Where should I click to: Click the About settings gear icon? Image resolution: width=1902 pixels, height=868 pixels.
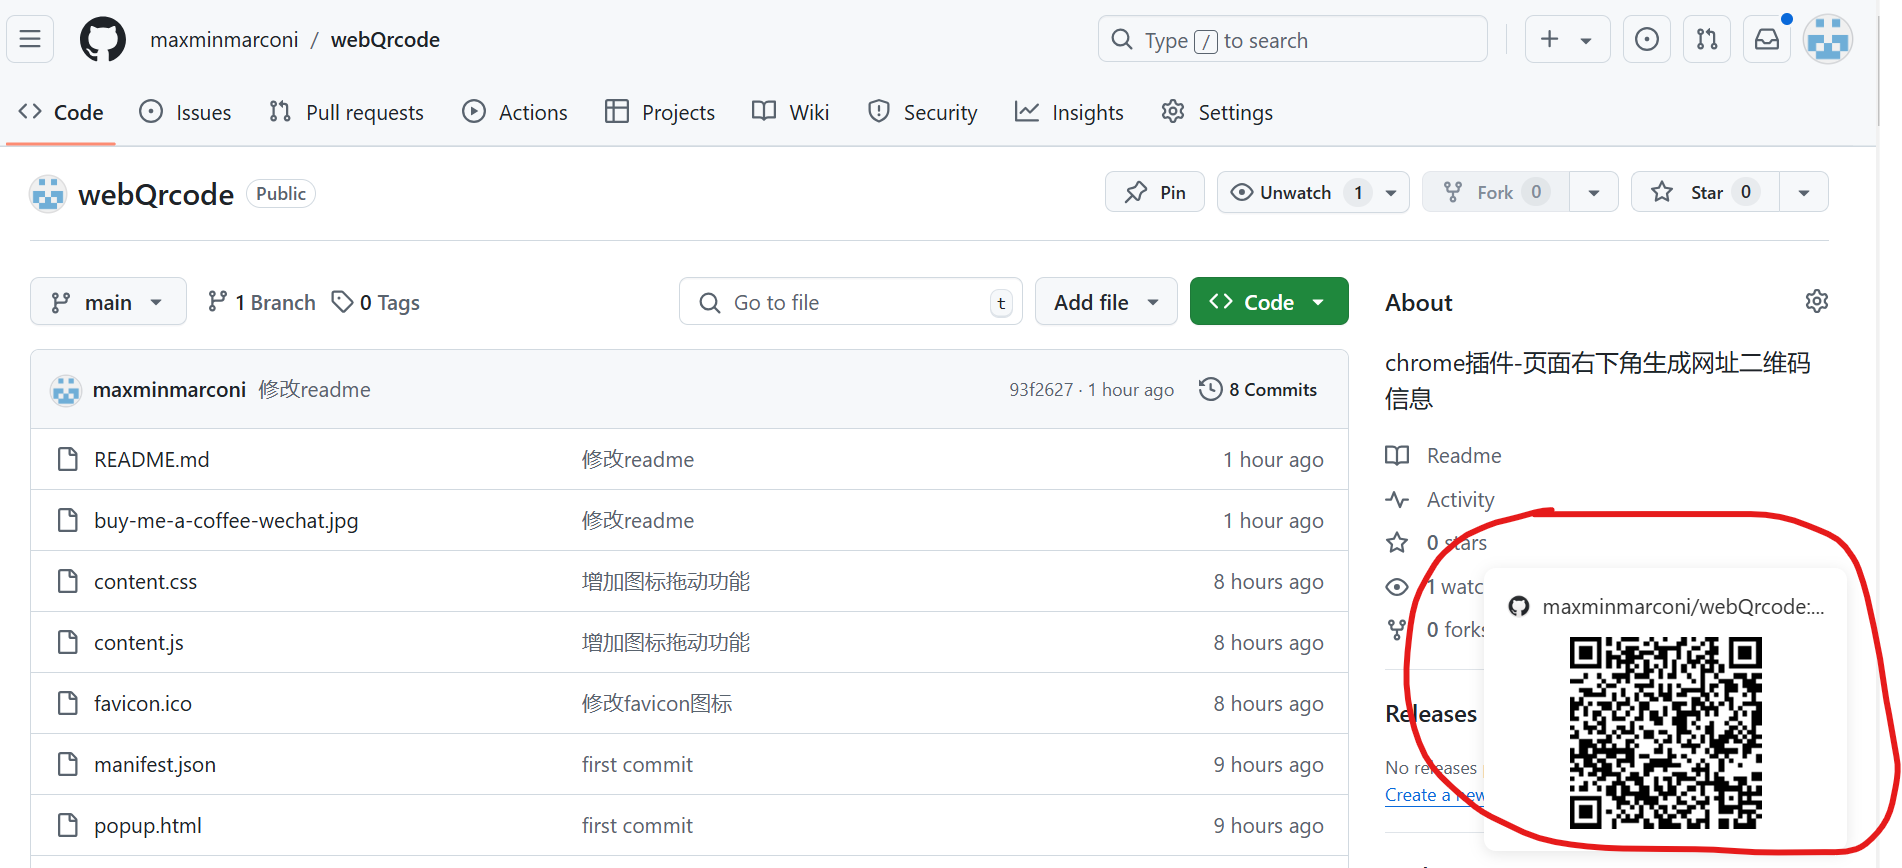[1817, 301]
